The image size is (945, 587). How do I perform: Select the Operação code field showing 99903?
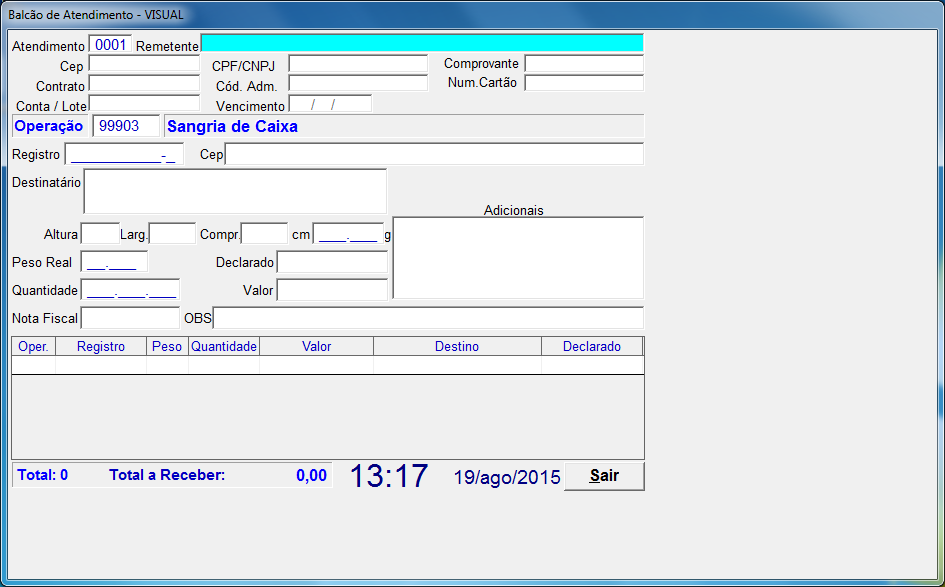126,126
